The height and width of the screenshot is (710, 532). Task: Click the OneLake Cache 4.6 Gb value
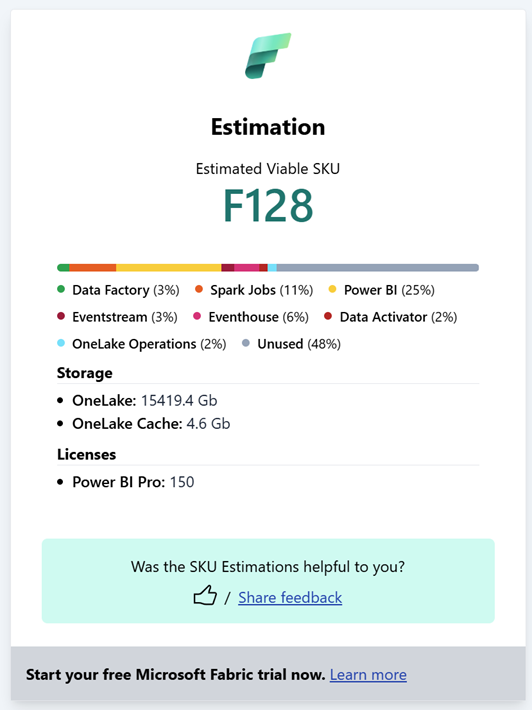208,423
